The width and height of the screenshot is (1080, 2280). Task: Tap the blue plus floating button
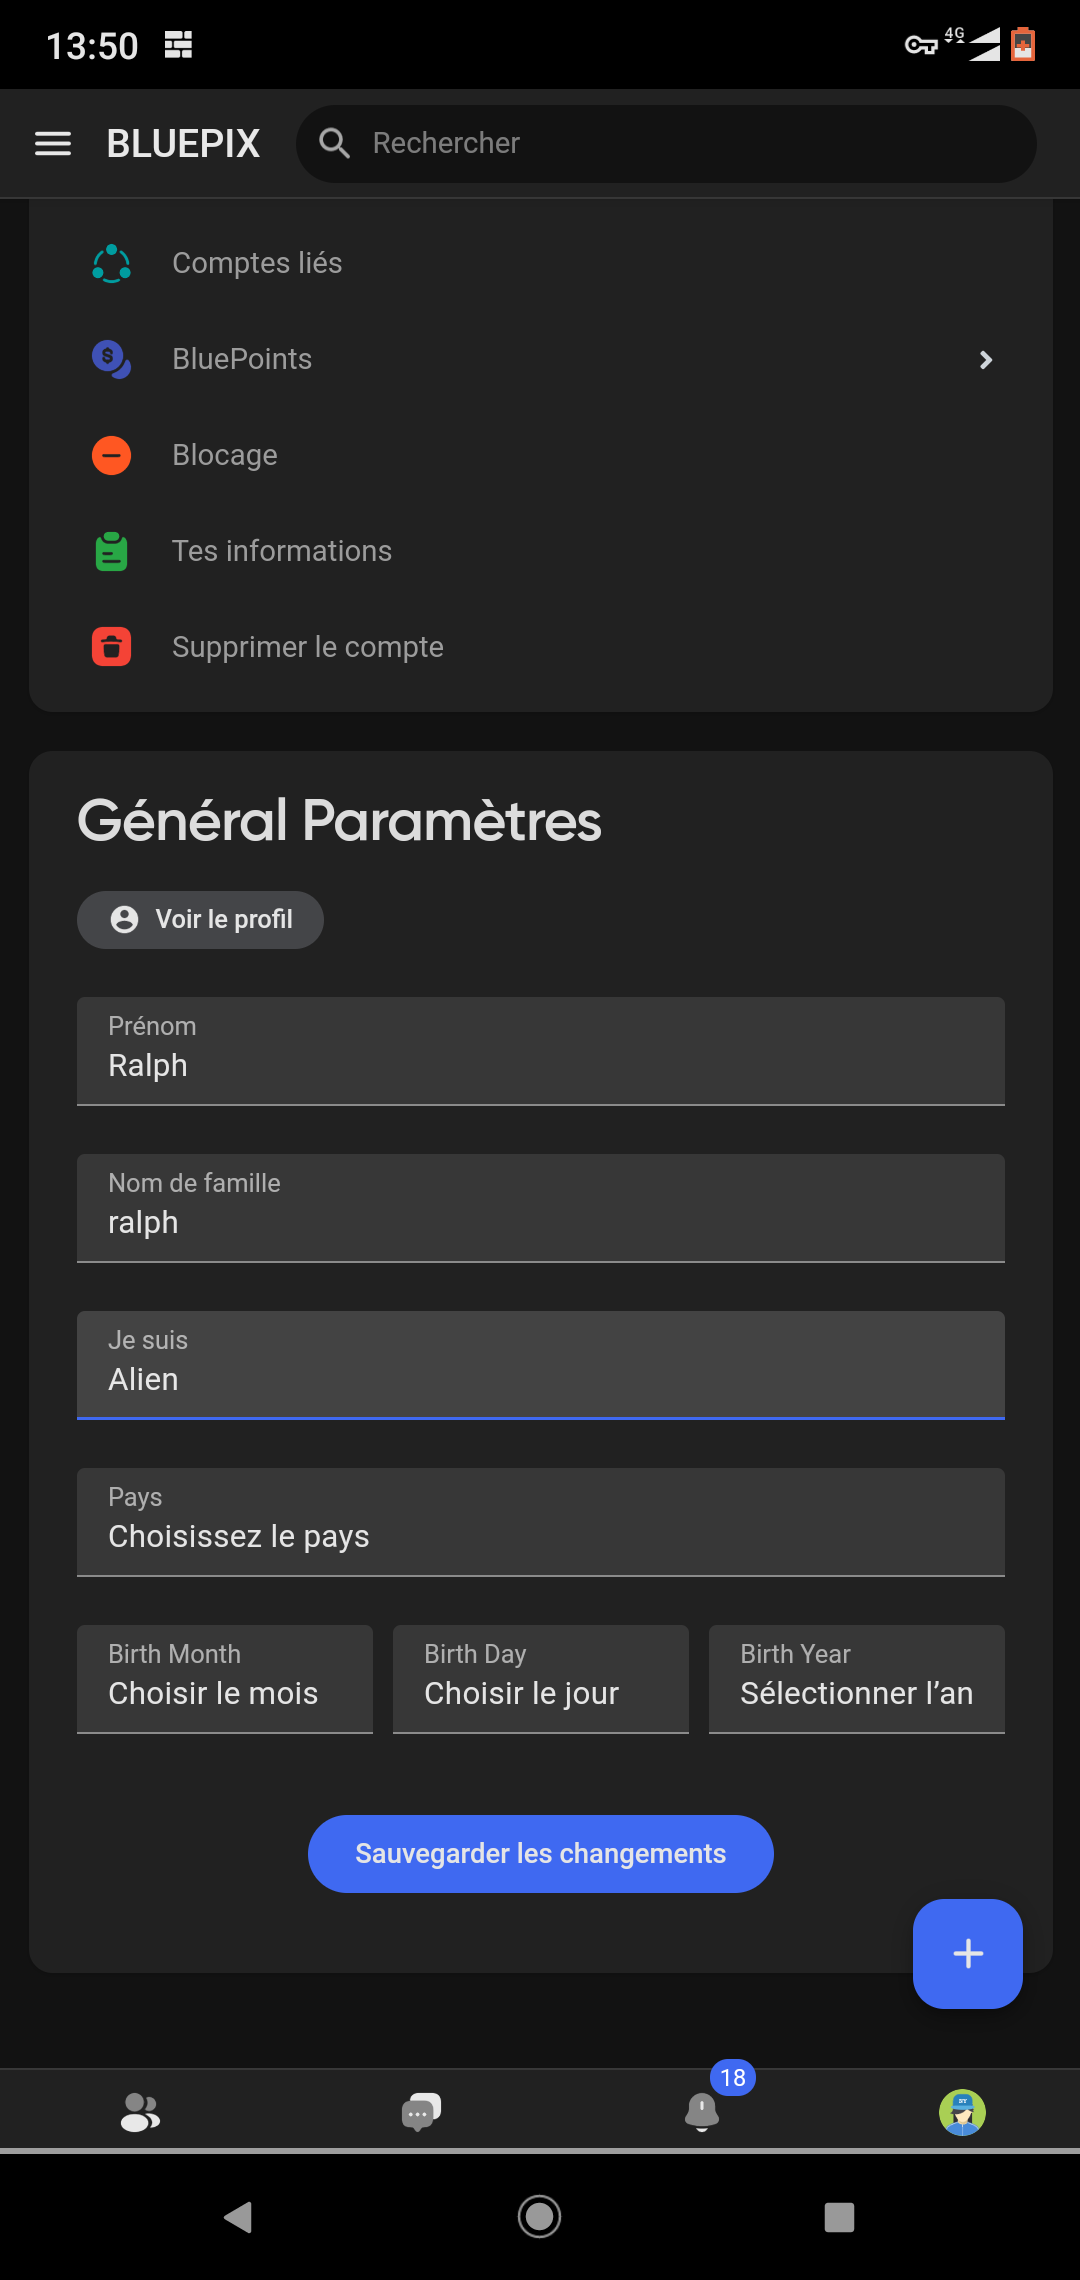click(967, 1953)
